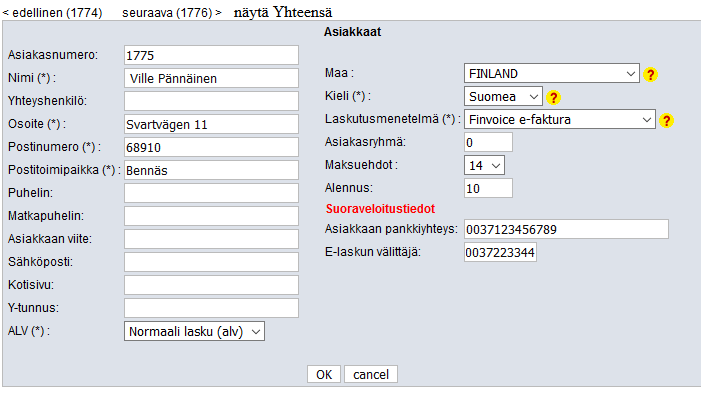Focus the Alennus discount field

point(488,188)
